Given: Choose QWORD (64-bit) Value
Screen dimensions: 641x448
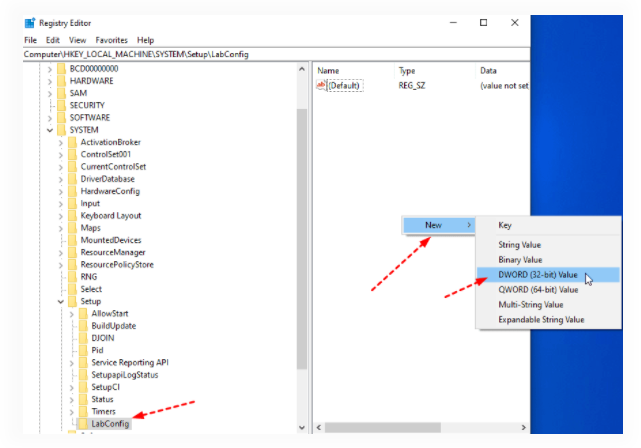Looking at the screenshot, I should point(548,290).
